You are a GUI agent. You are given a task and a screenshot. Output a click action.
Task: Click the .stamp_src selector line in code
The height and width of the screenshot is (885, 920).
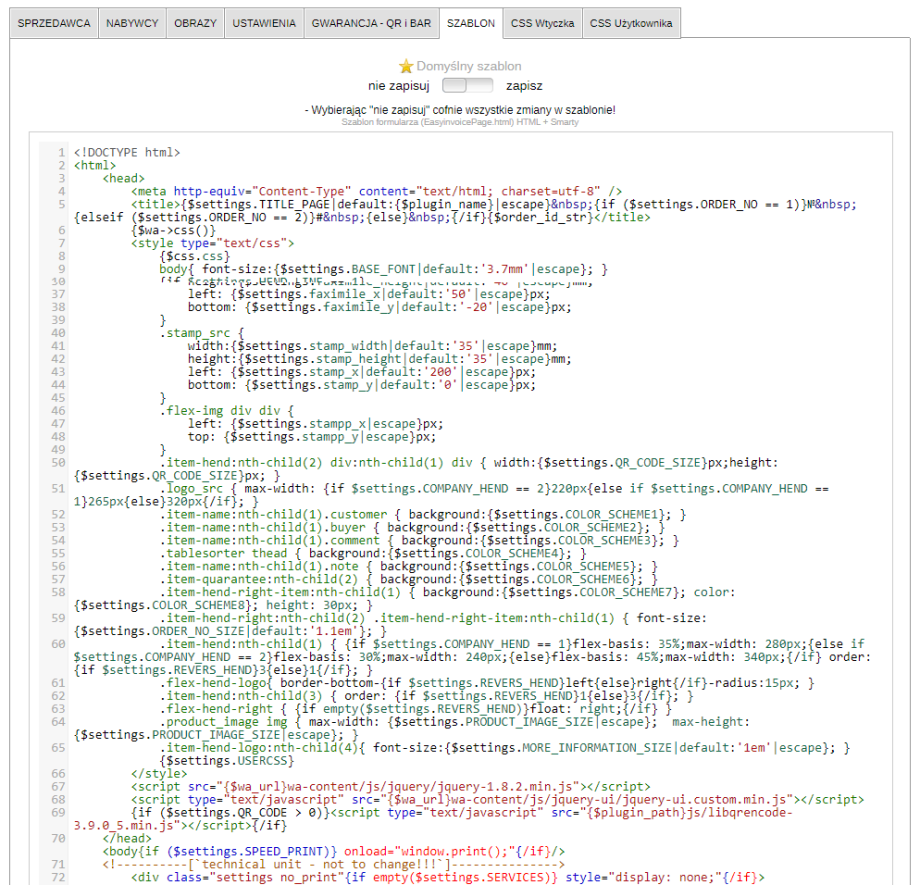[201, 333]
